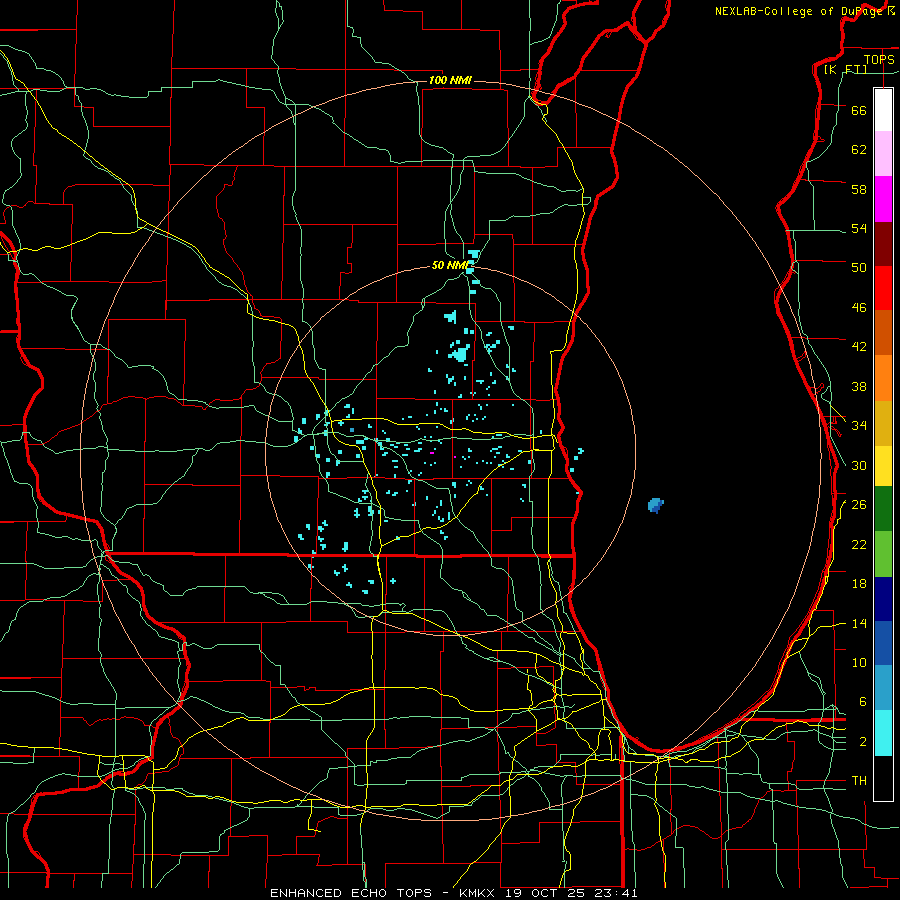Image resolution: width=900 pixels, height=900 pixels.
Task: Select the 38 scale value
Action: 859,386
